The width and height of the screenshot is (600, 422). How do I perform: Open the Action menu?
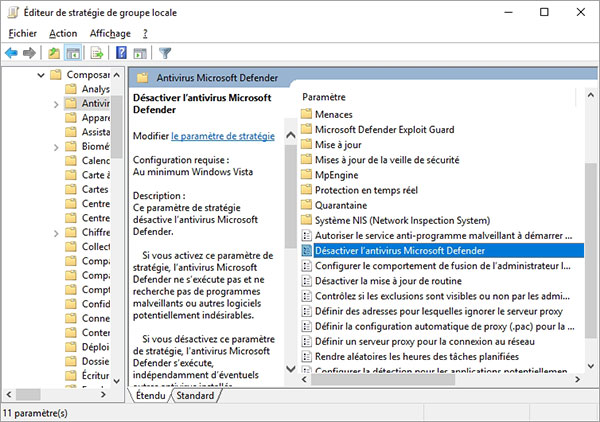click(x=63, y=34)
